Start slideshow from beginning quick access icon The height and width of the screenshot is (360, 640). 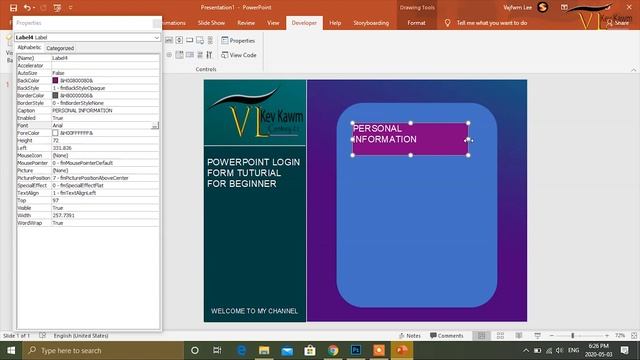(57, 8)
